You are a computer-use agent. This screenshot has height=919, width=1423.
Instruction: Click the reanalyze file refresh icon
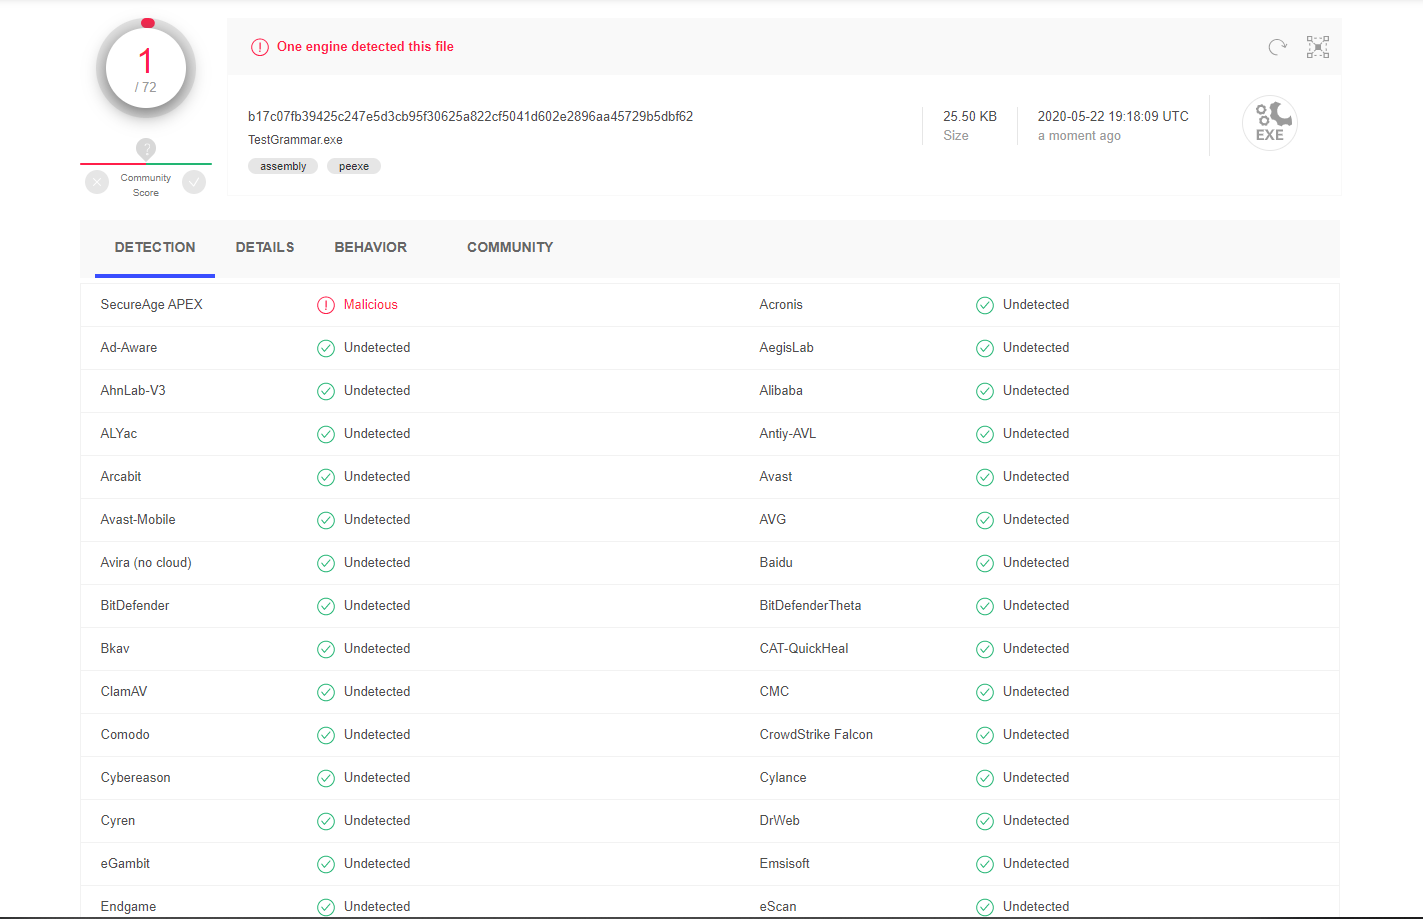[x=1277, y=47]
